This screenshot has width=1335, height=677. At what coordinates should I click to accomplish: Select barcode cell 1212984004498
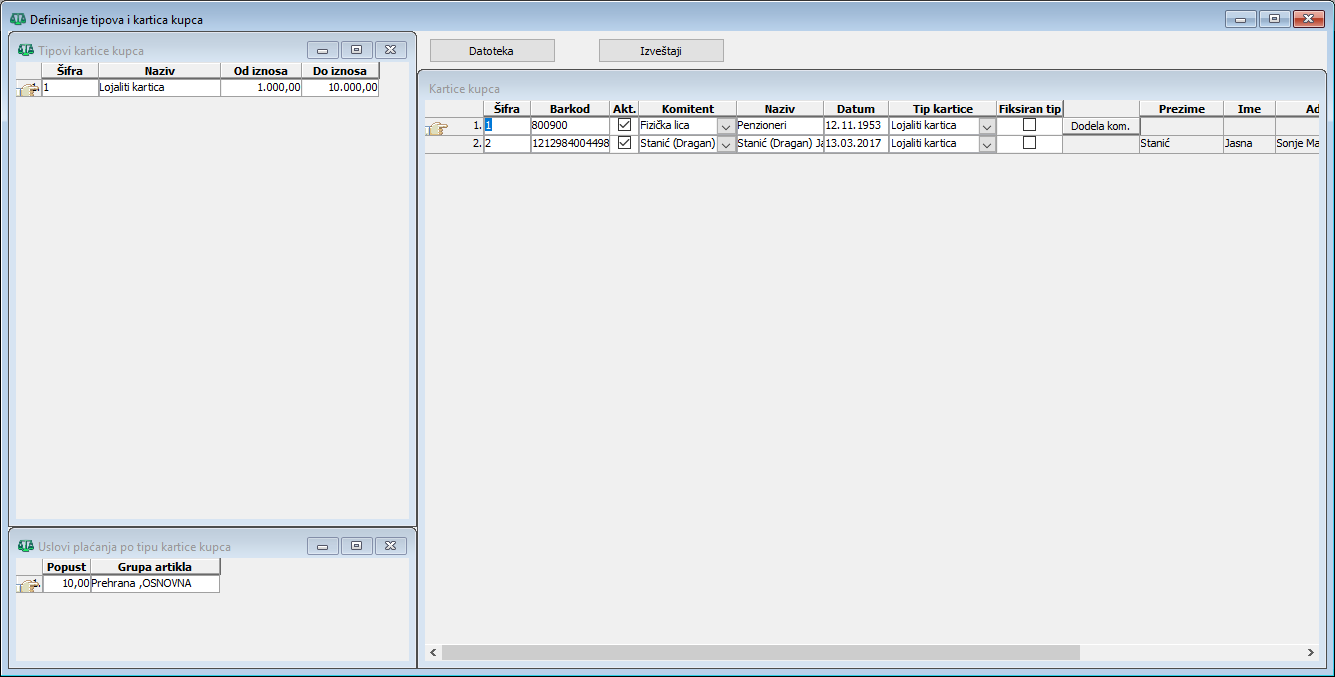point(570,144)
